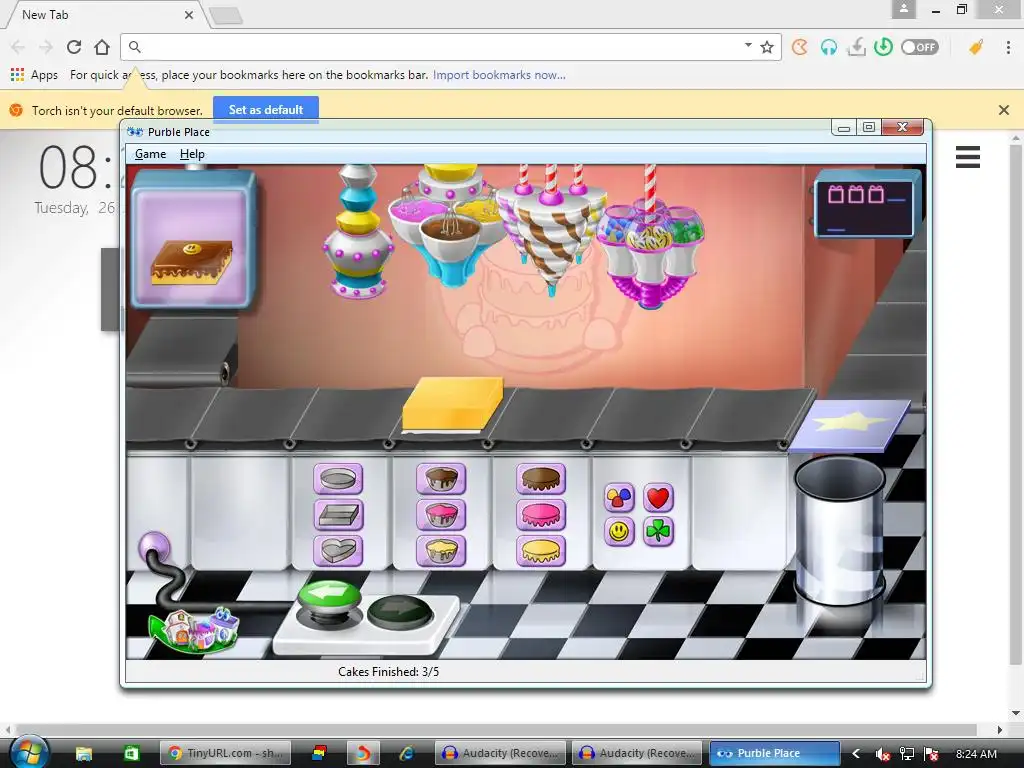Pick the pink icing button

541,515
